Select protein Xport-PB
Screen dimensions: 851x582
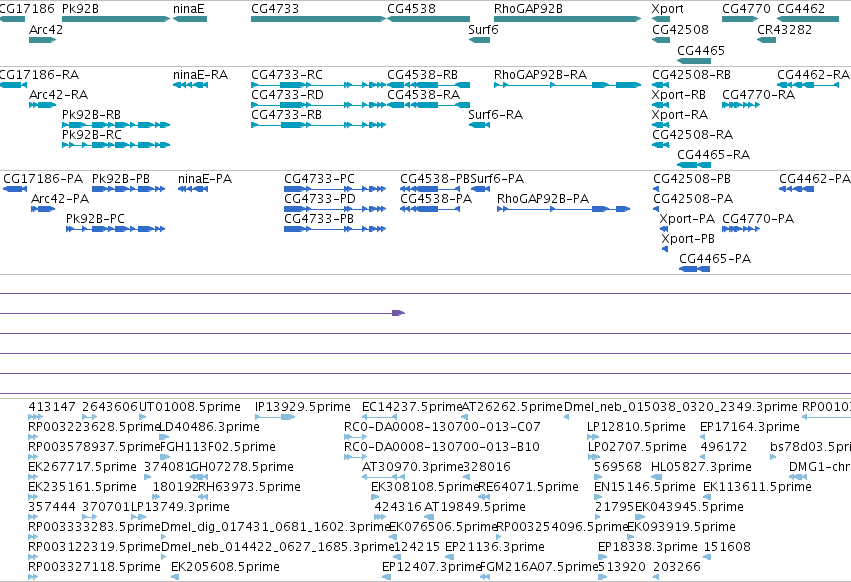click(665, 249)
